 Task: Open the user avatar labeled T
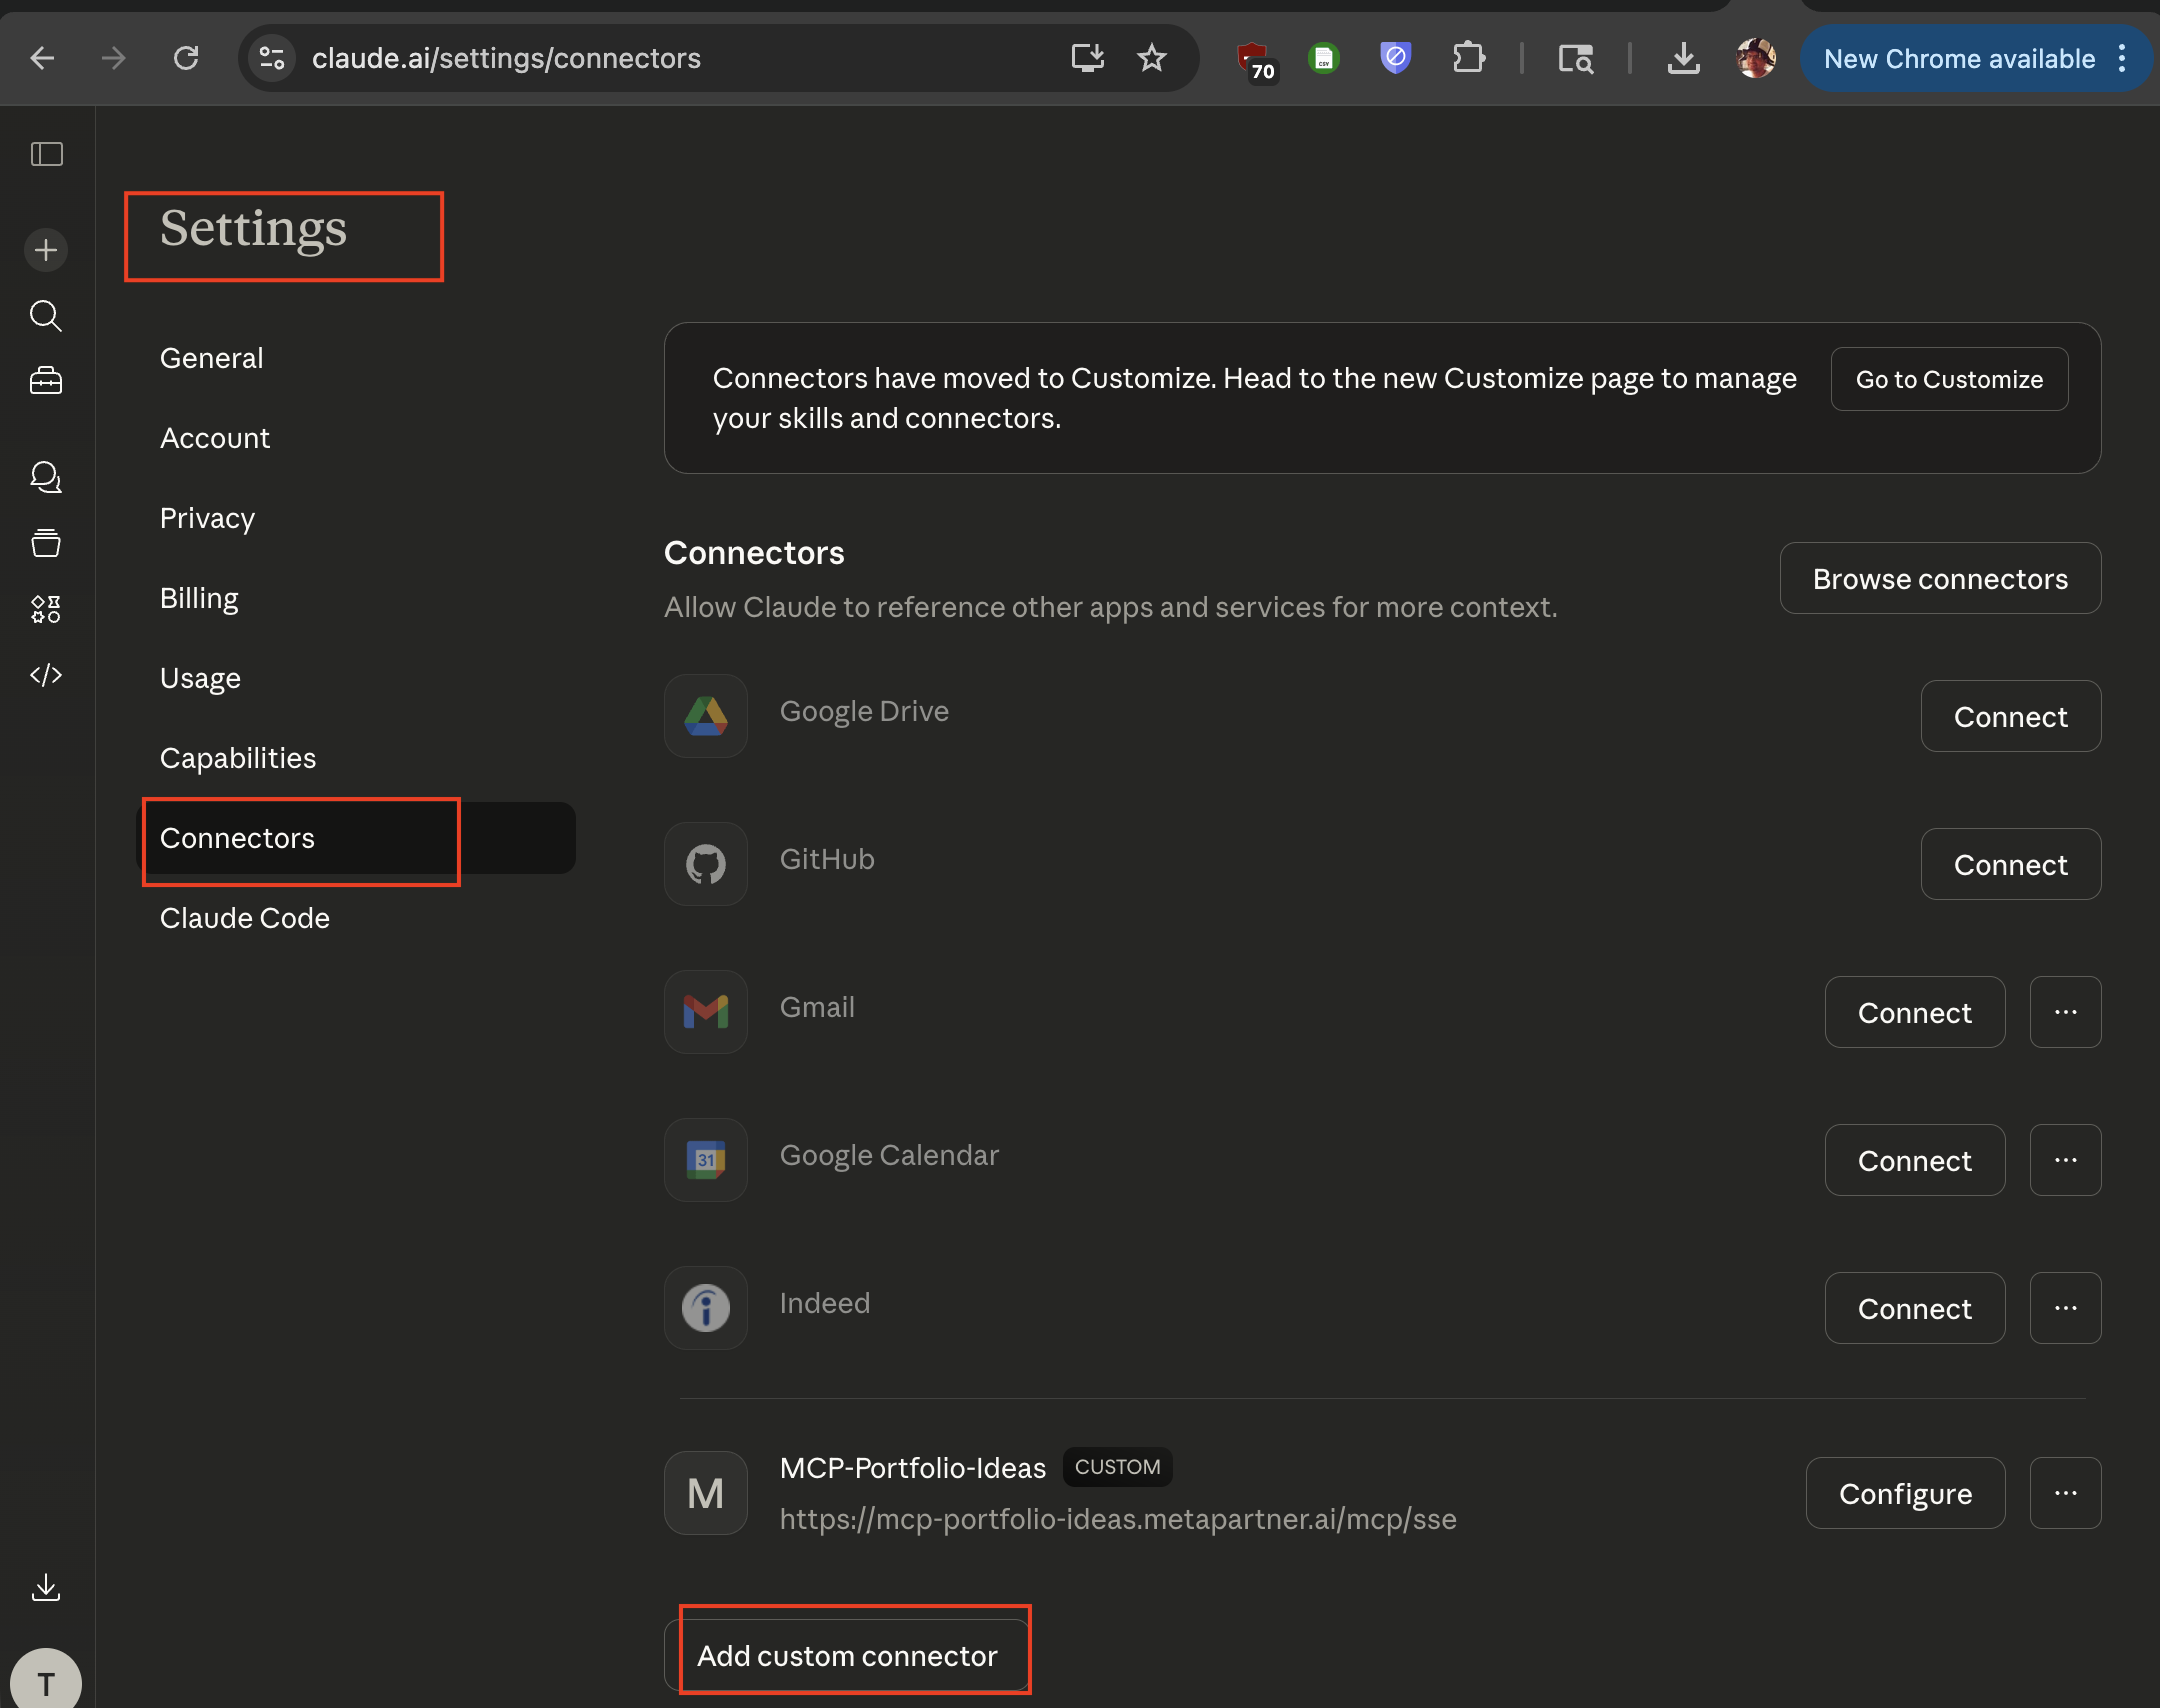46,1678
